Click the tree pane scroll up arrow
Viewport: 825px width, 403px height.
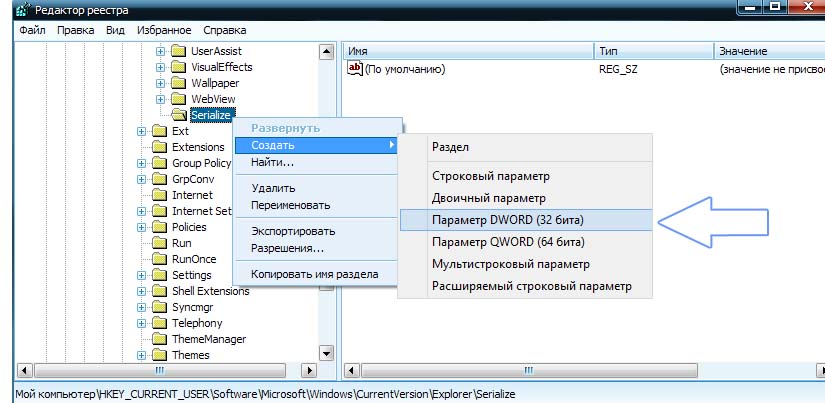click(325, 51)
